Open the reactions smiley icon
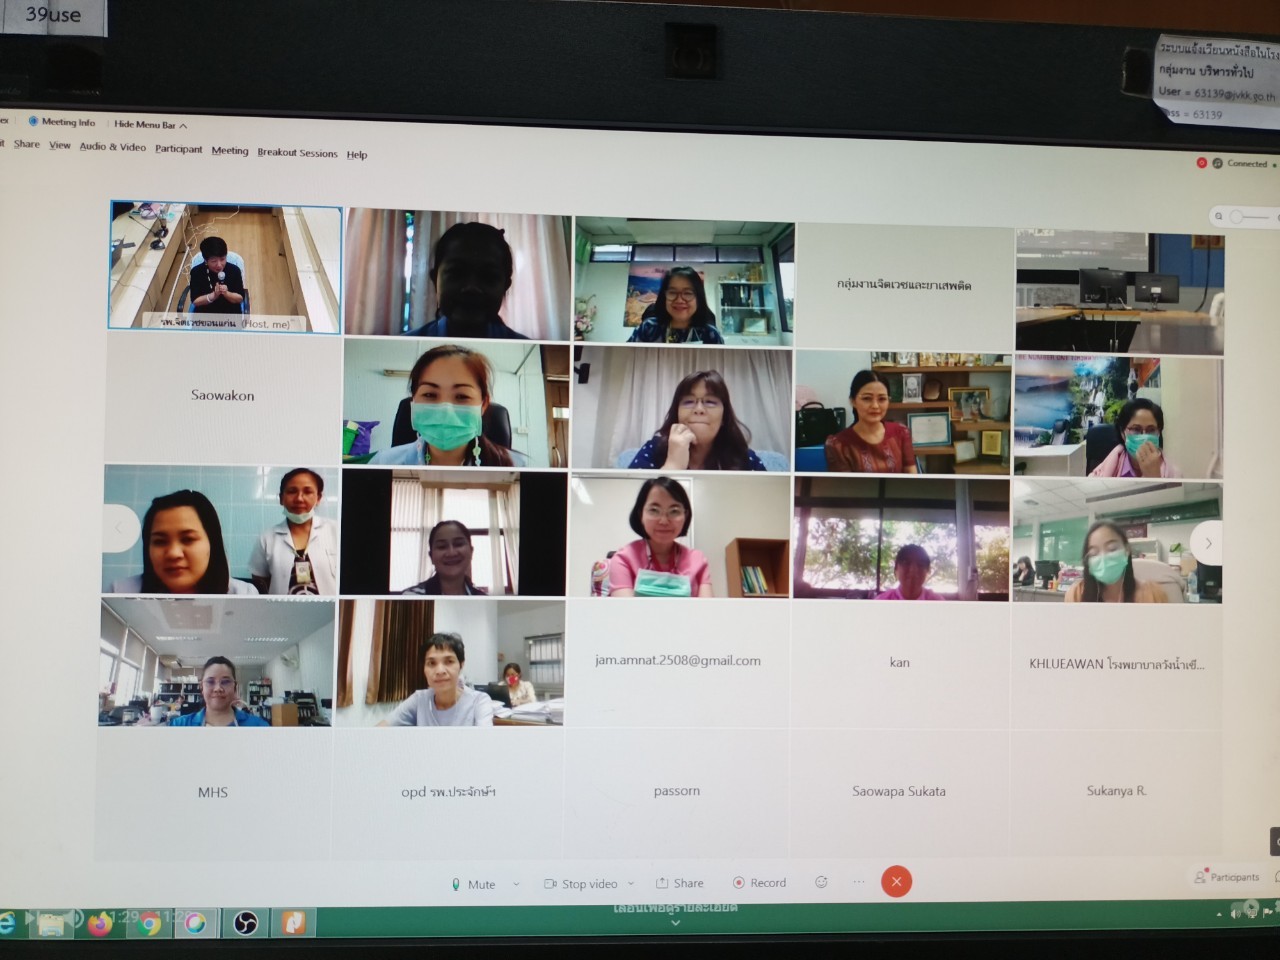 821,882
